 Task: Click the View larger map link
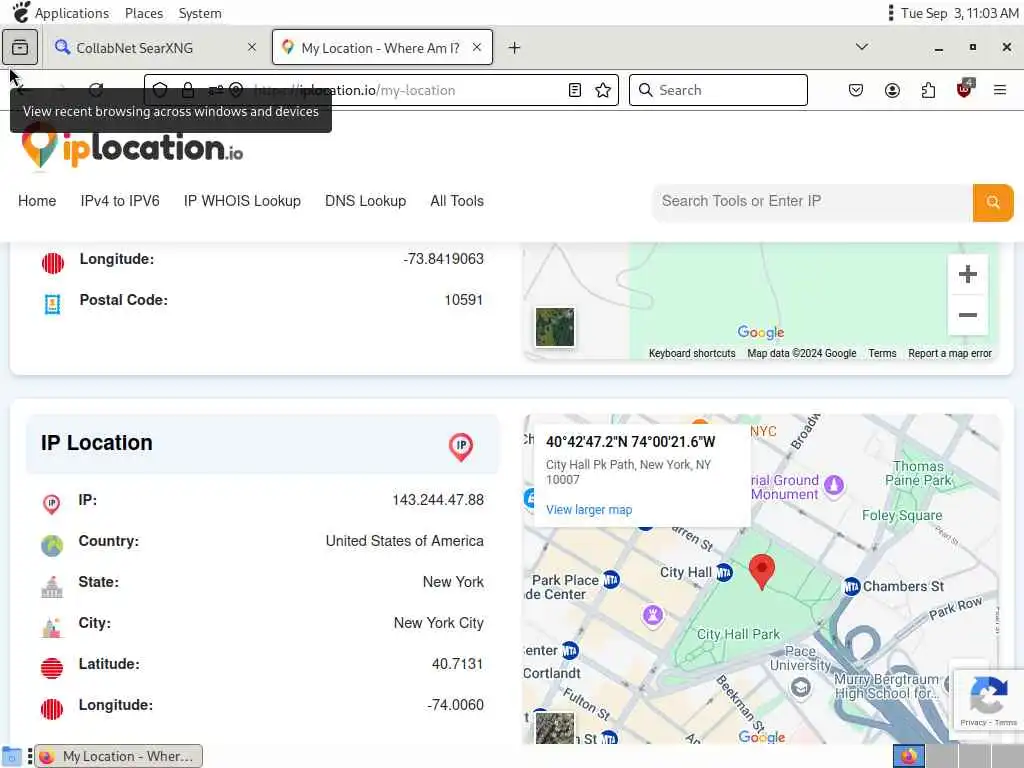589,509
